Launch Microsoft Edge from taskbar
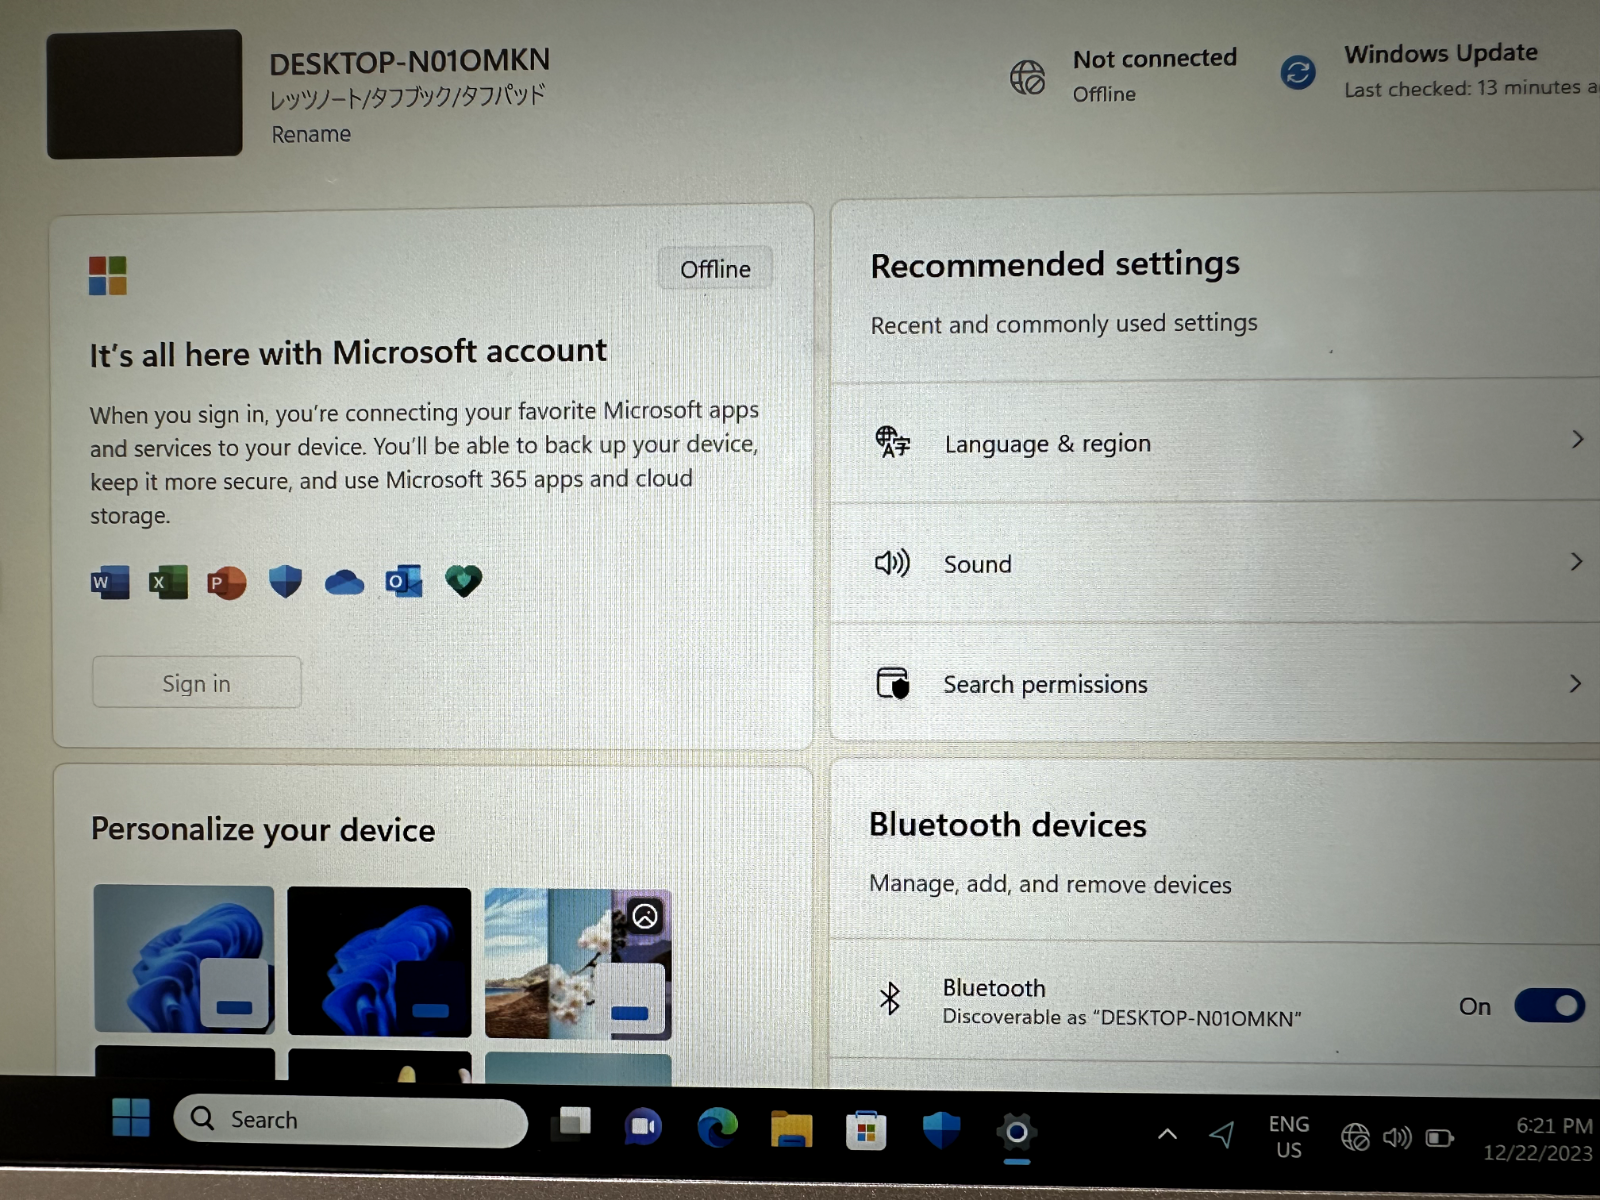This screenshot has height=1200, width=1600. tap(717, 1128)
